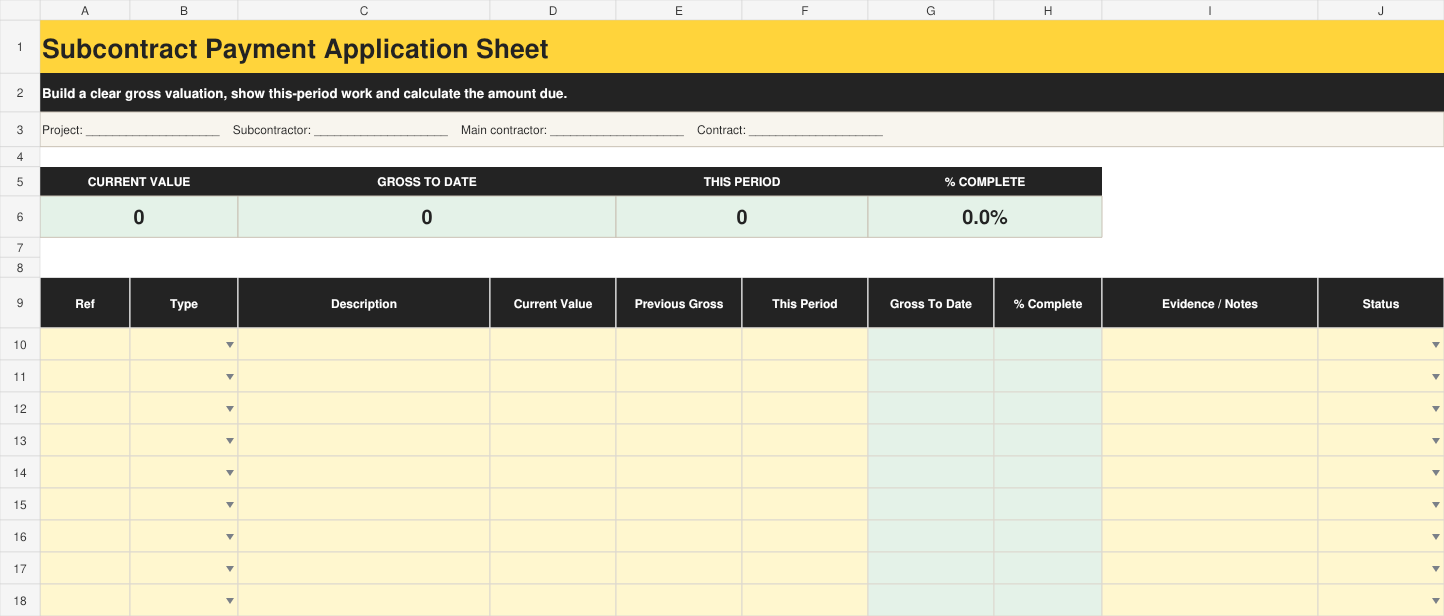Open the Status dropdown in row 12
Screen dimensions: 1444x616
pyautogui.click(x=1436, y=409)
